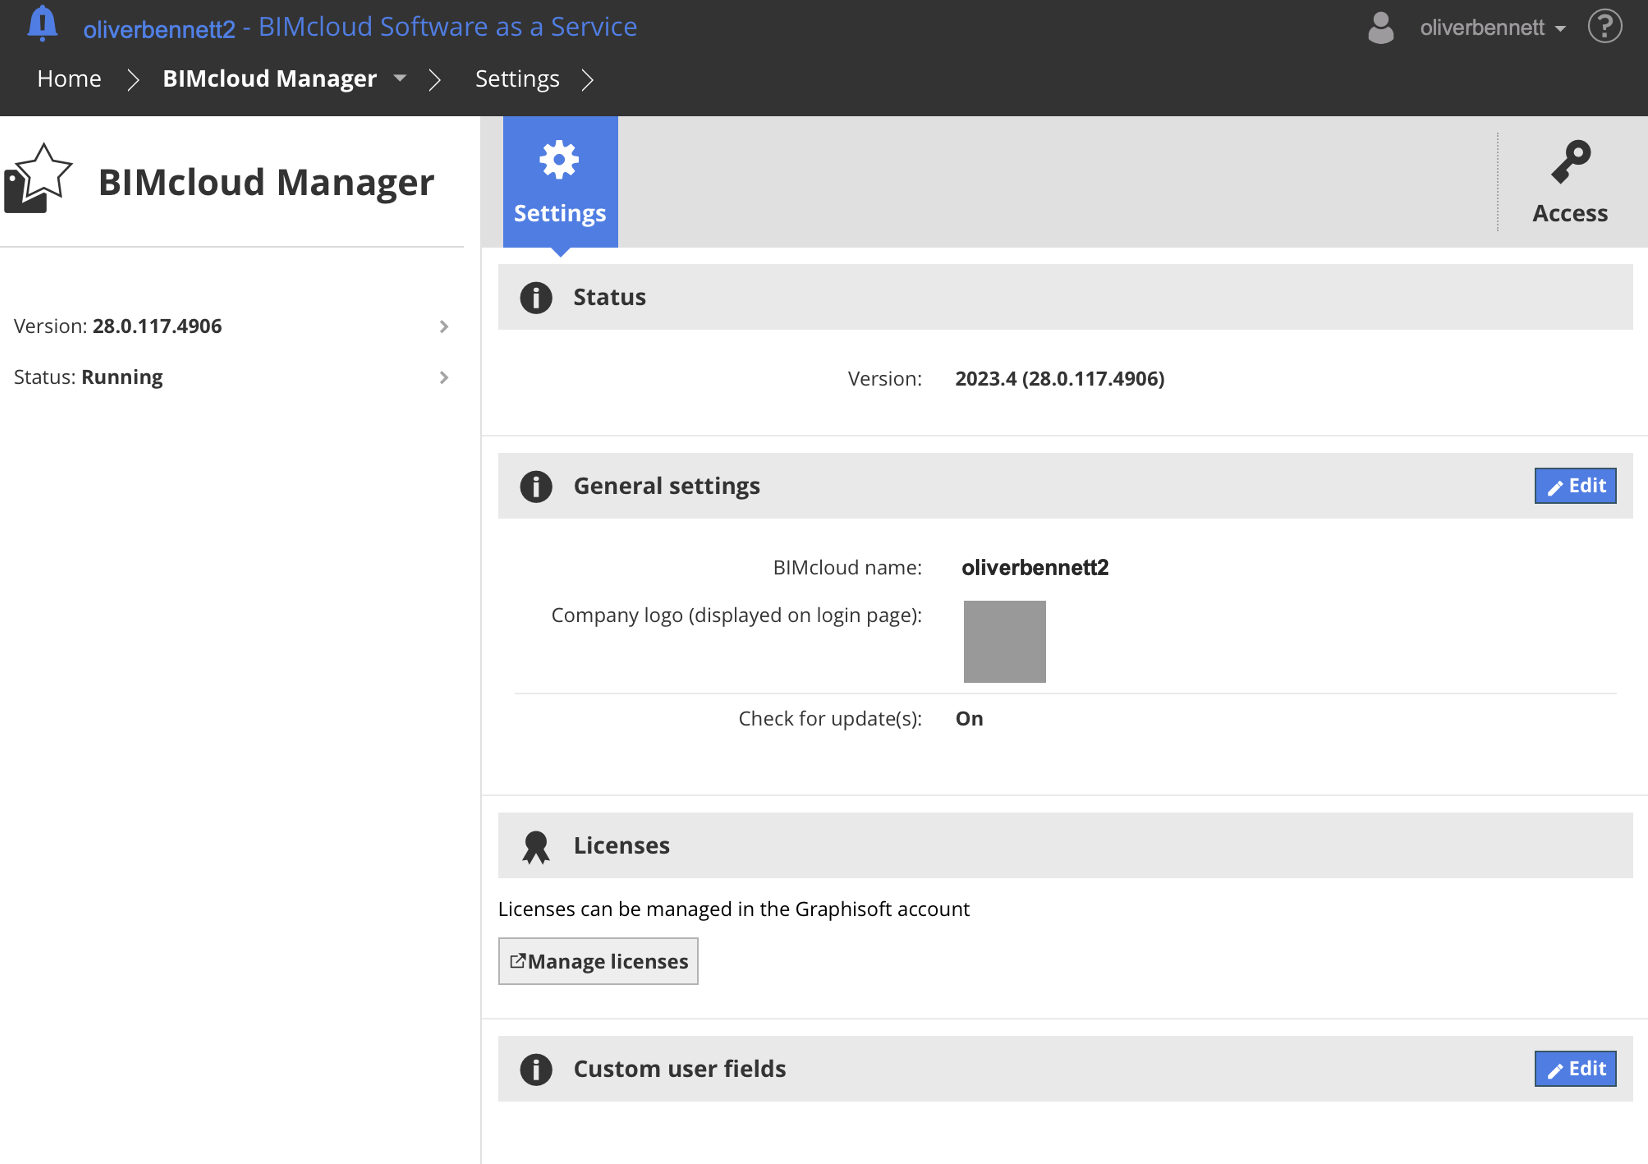
Task: Click the Company logo field label
Action: [x=737, y=615]
